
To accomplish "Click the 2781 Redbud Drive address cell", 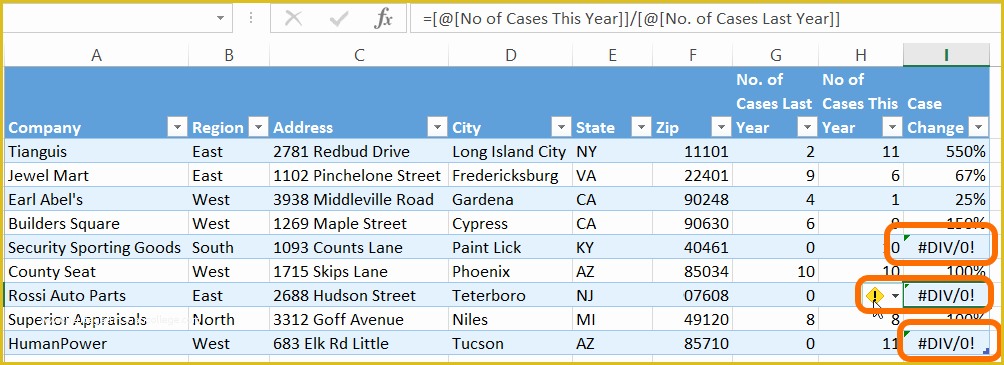I will (x=359, y=152).
